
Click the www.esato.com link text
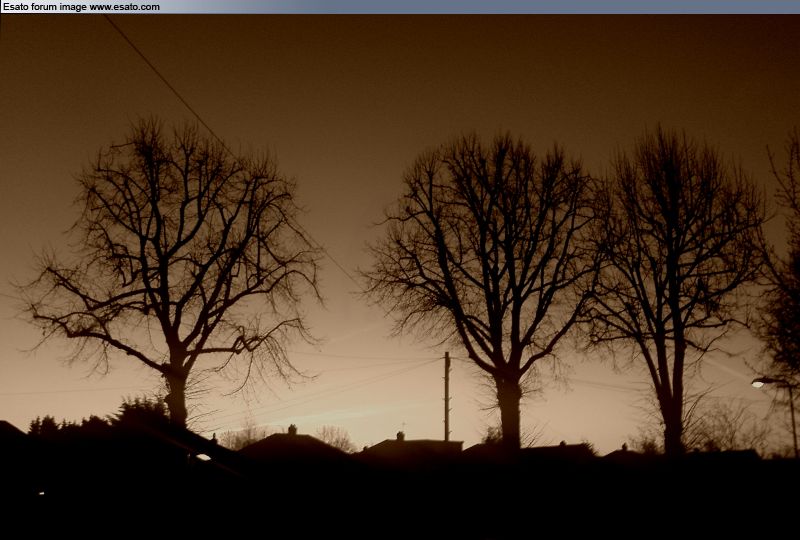click(x=124, y=7)
